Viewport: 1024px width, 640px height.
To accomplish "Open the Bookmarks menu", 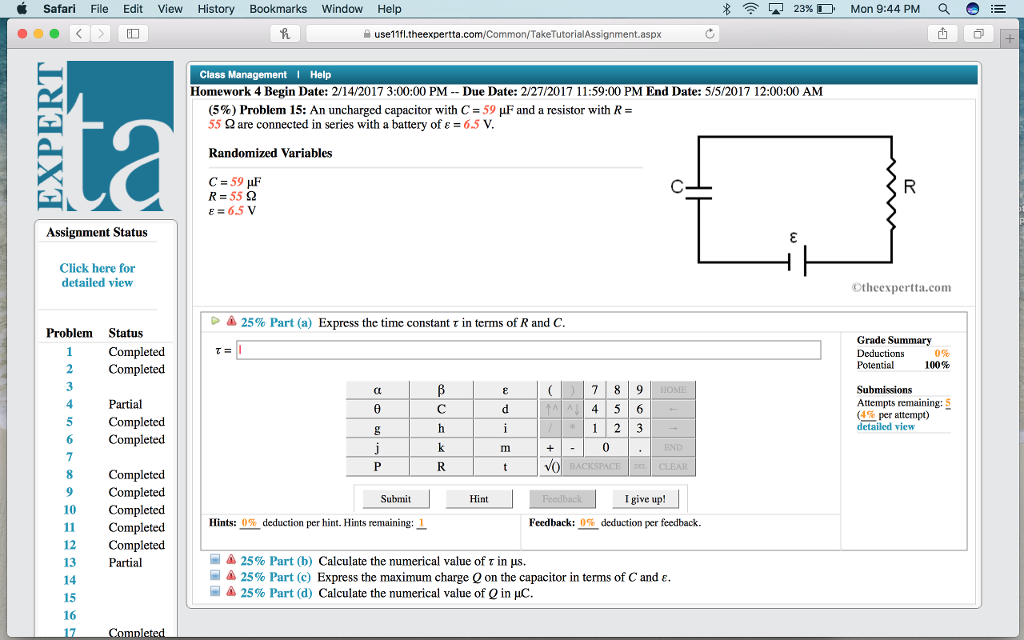I will (278, 9).
